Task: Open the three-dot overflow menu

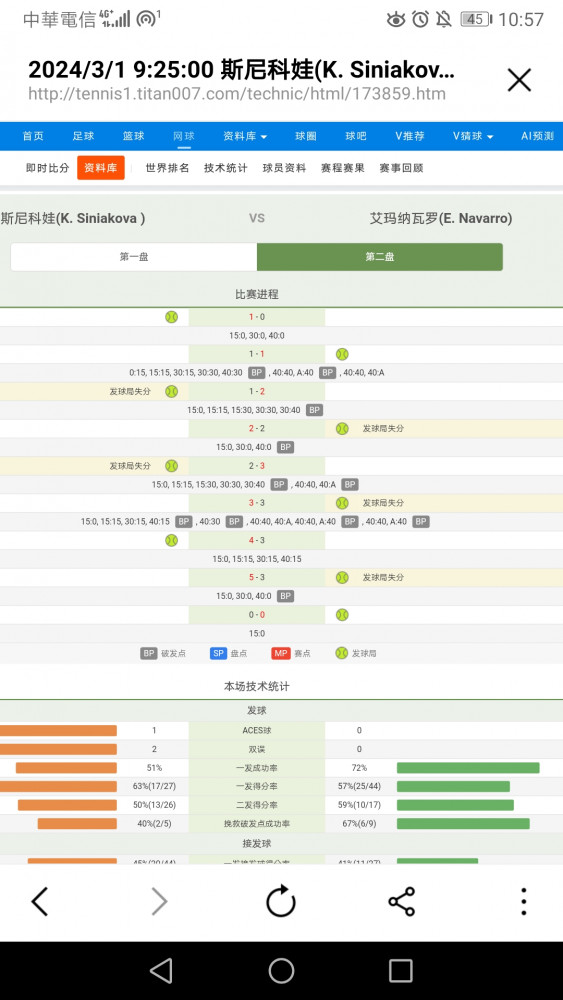Action: pyautogui.click(x=523, y=902)
